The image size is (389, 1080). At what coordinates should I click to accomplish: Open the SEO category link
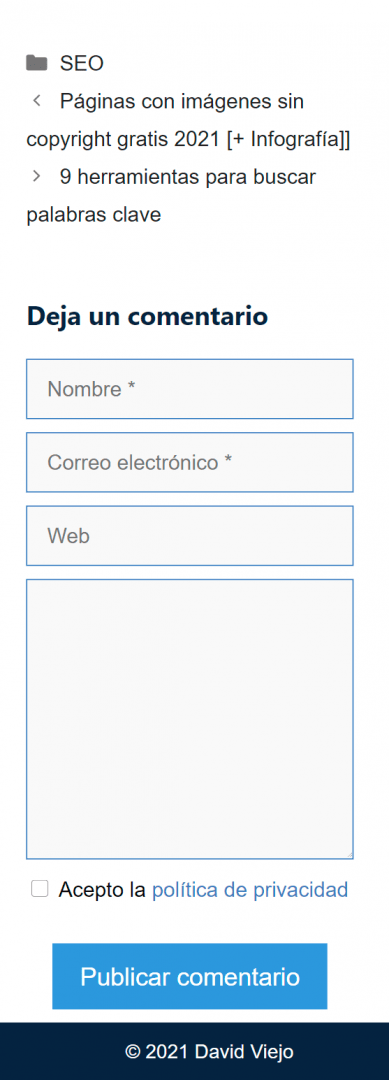tap(81, 64)
